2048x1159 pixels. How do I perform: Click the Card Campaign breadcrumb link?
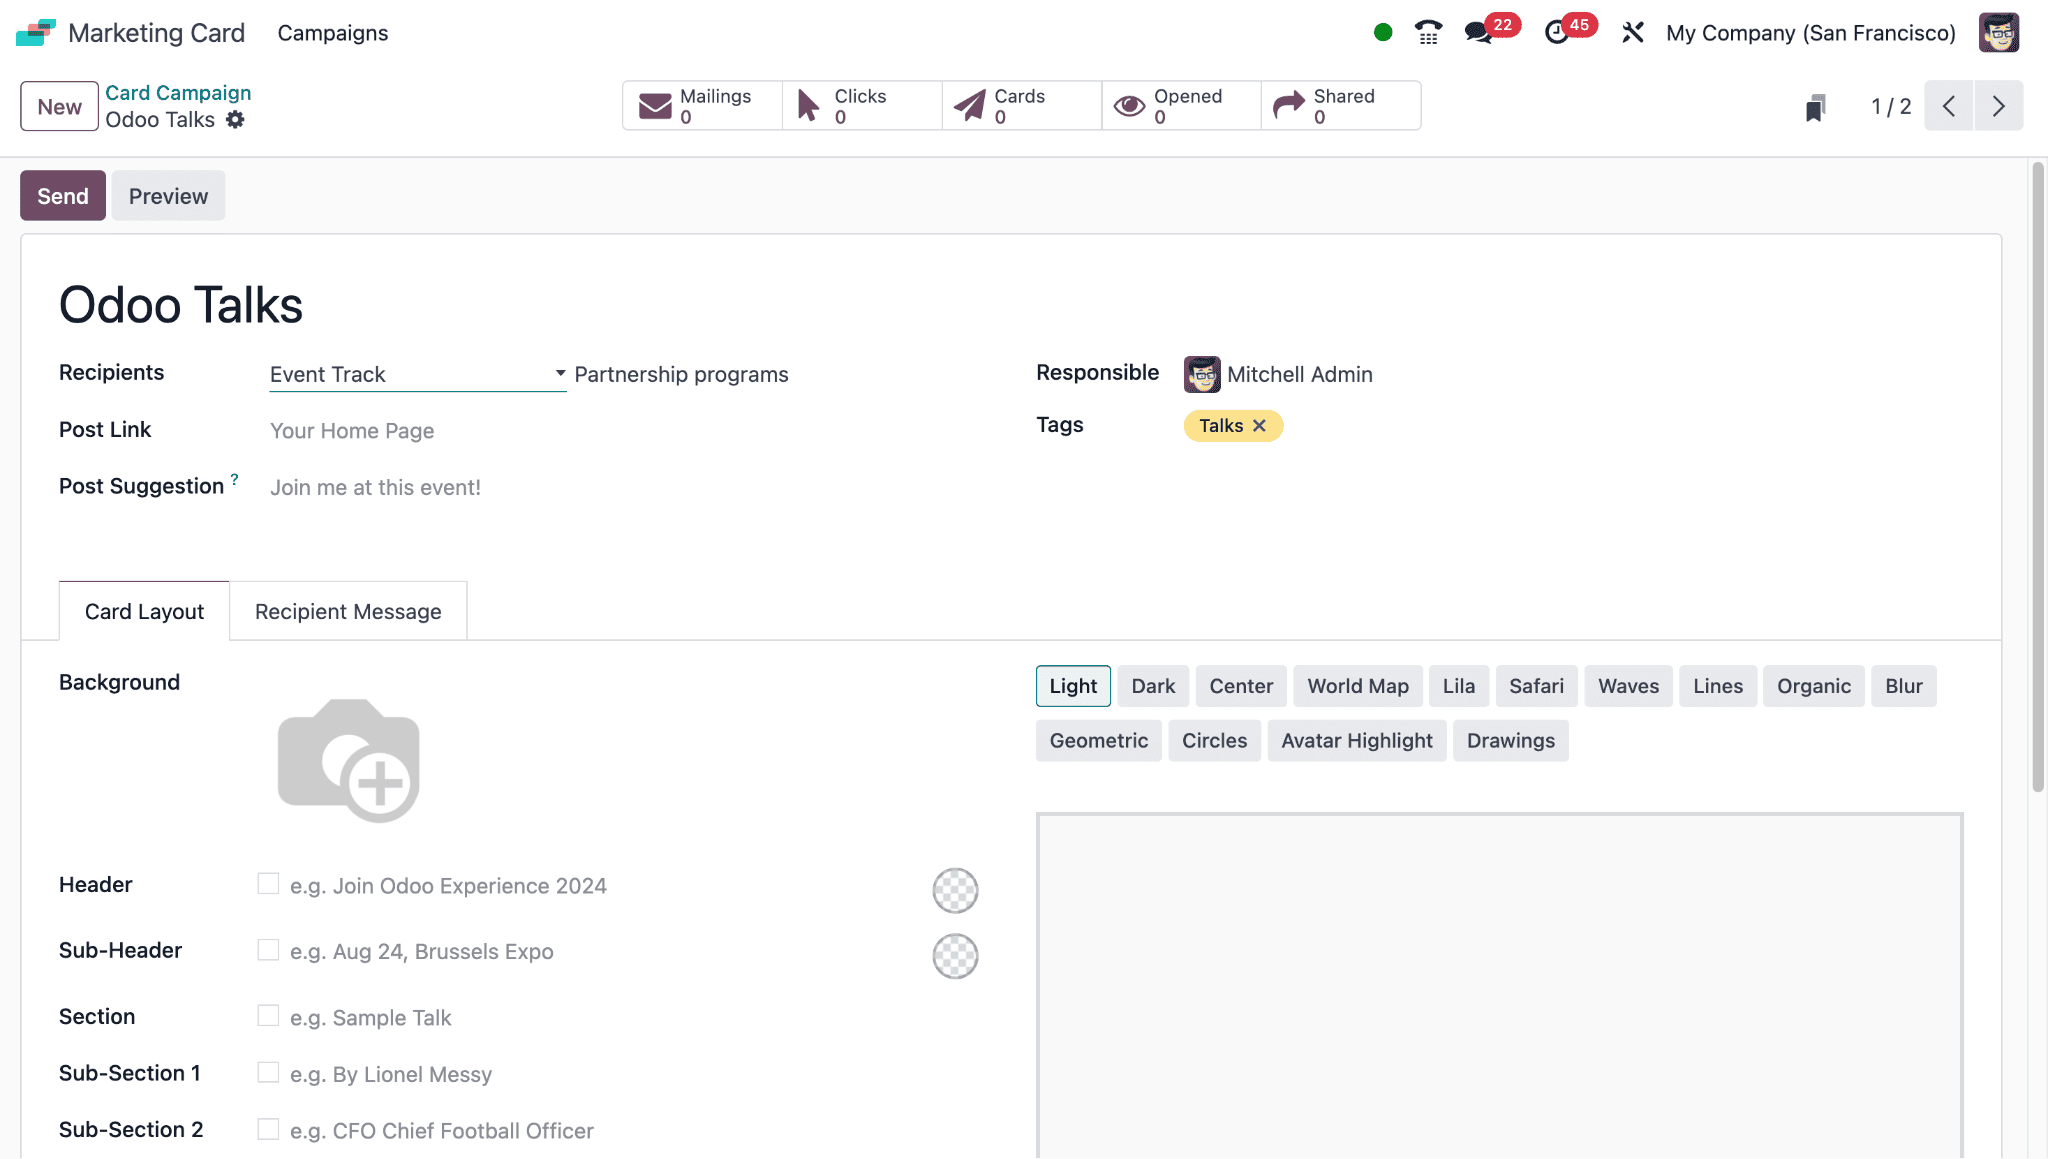point(178,93)
